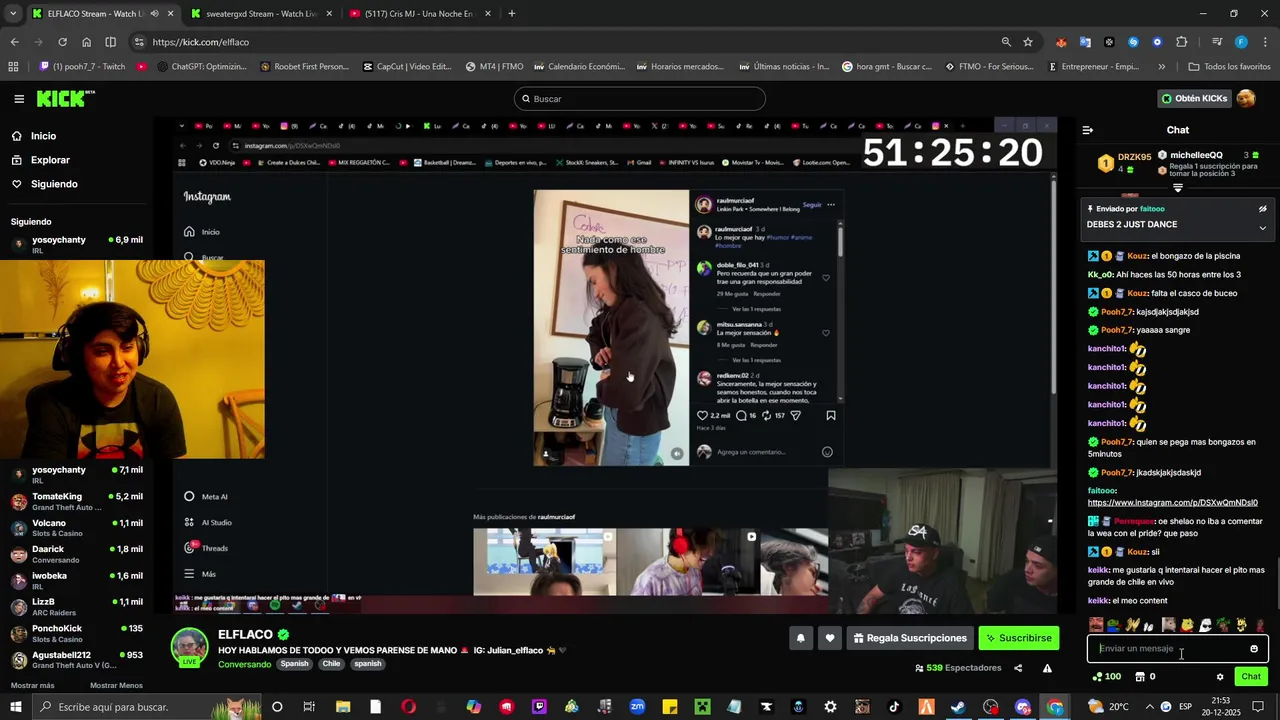
Task: Open Windows Start menu
Action: click(x=14, y=707)
